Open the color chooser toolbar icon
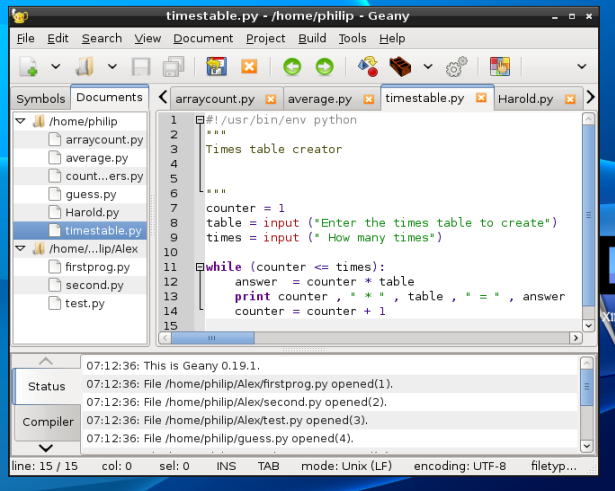This screenshot has width=615, height=491. (x=500, y=67)
